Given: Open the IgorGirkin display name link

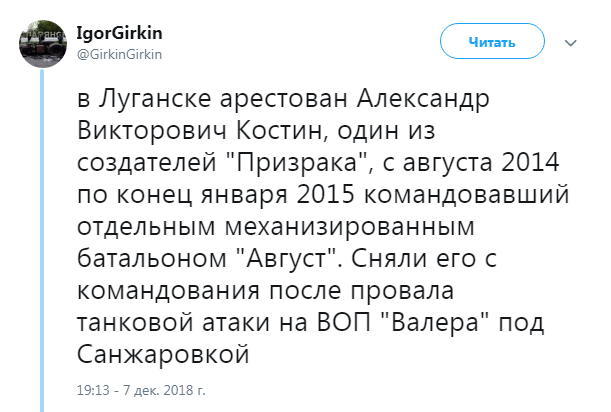Looking at the screenshot, I should [115, 33].
